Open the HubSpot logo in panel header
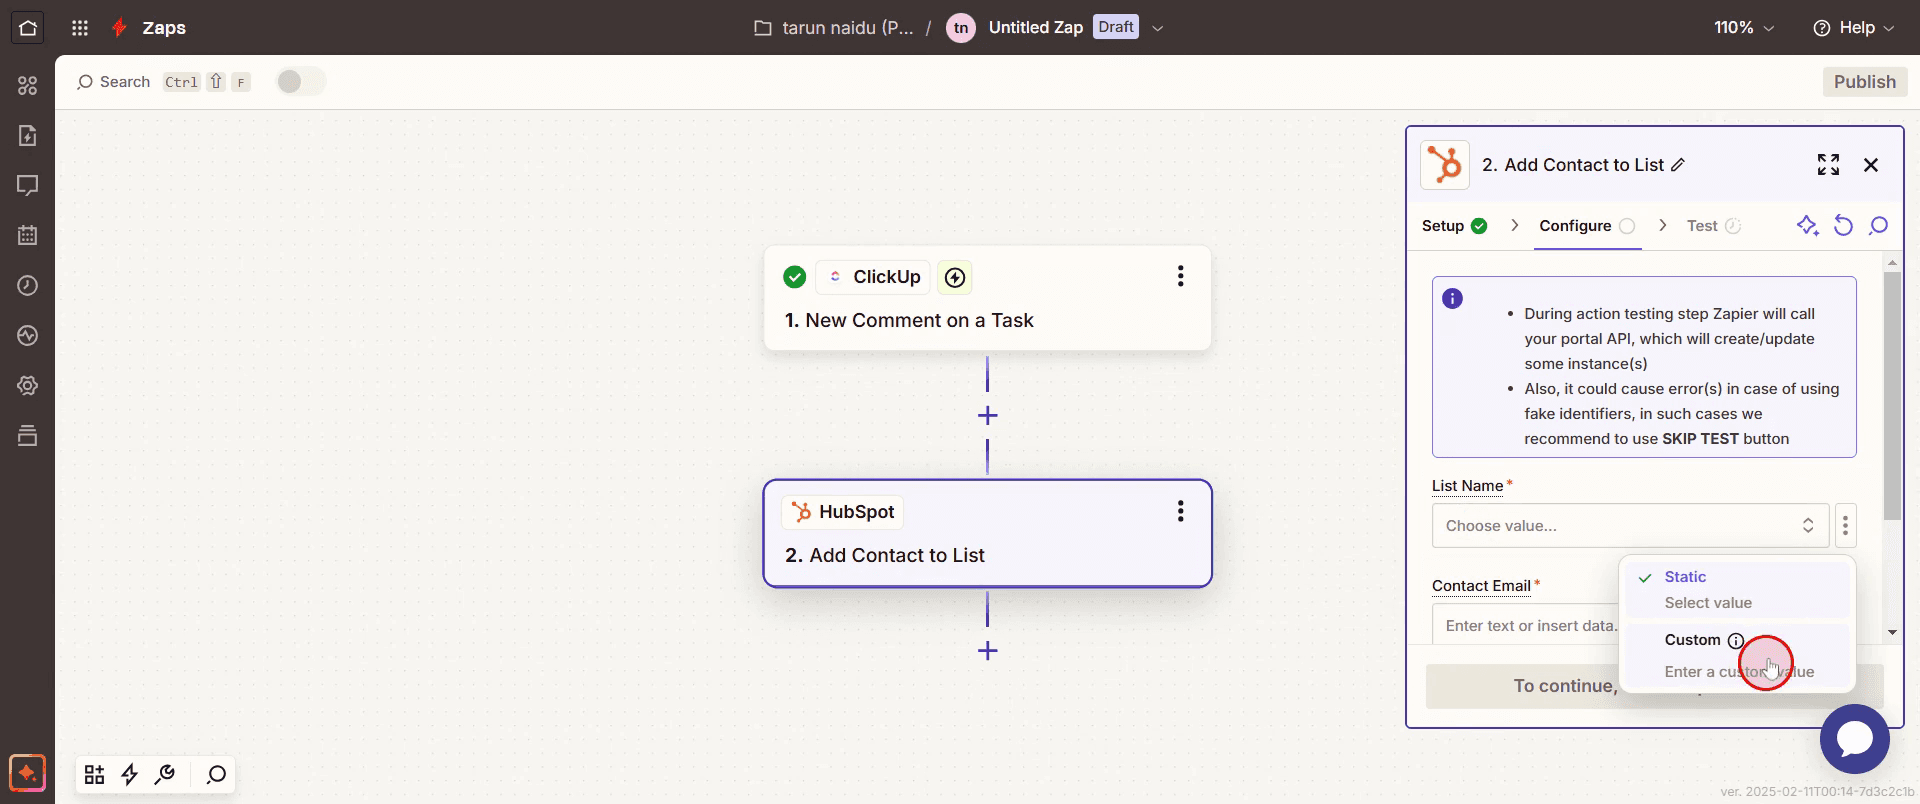This screenshot has height=804, width=1920. [1445, 165]
